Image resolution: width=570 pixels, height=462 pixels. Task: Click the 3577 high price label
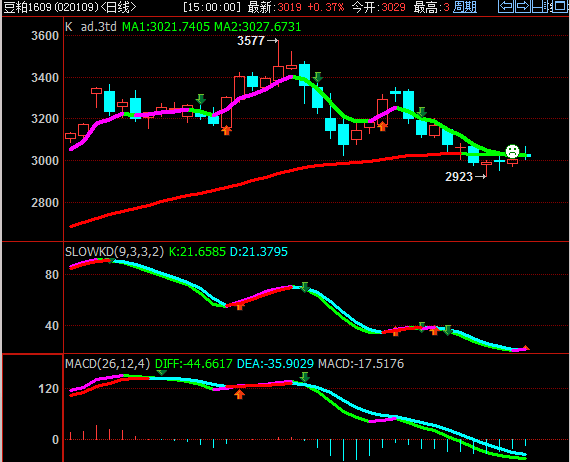click(251, 41)
